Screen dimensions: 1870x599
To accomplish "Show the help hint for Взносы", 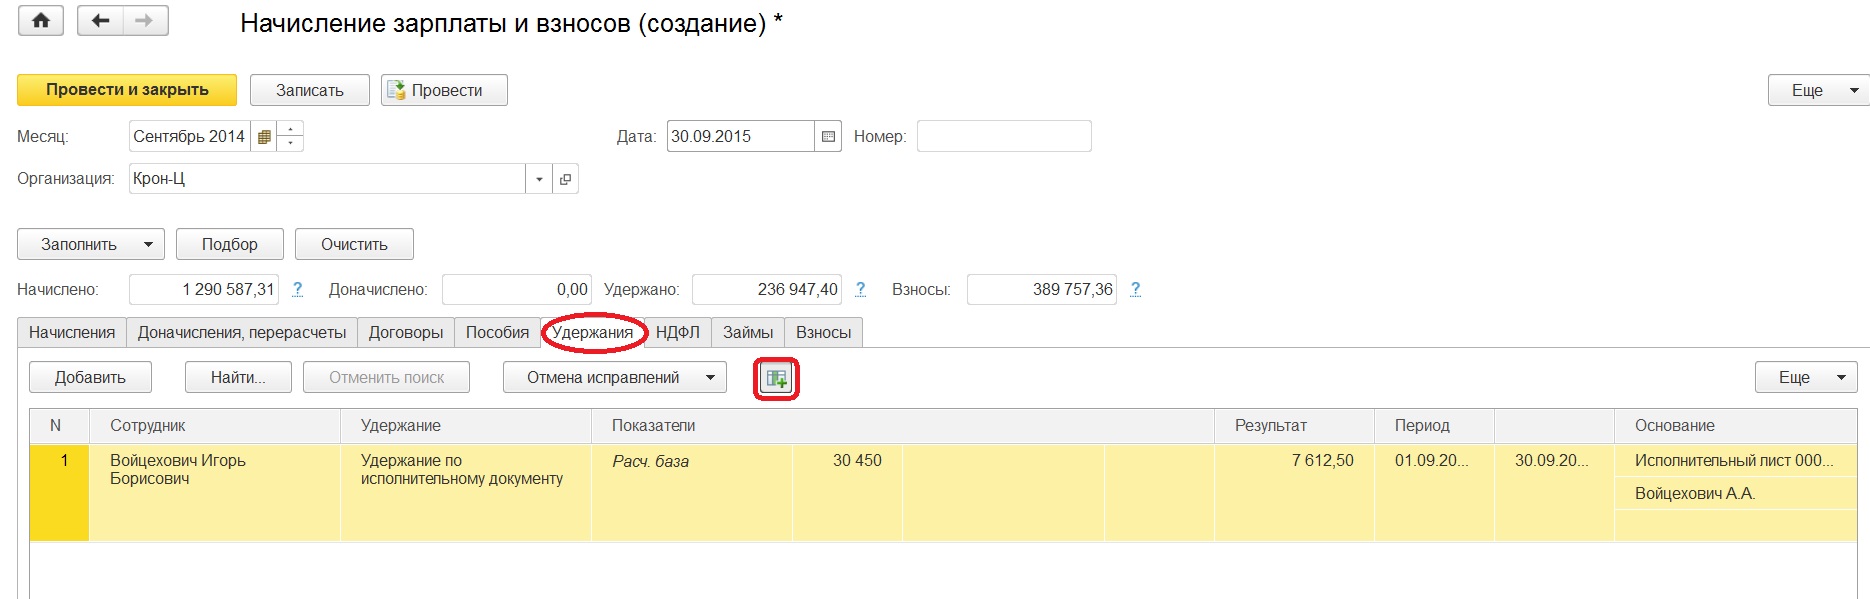I will (x=1135, y=289).
